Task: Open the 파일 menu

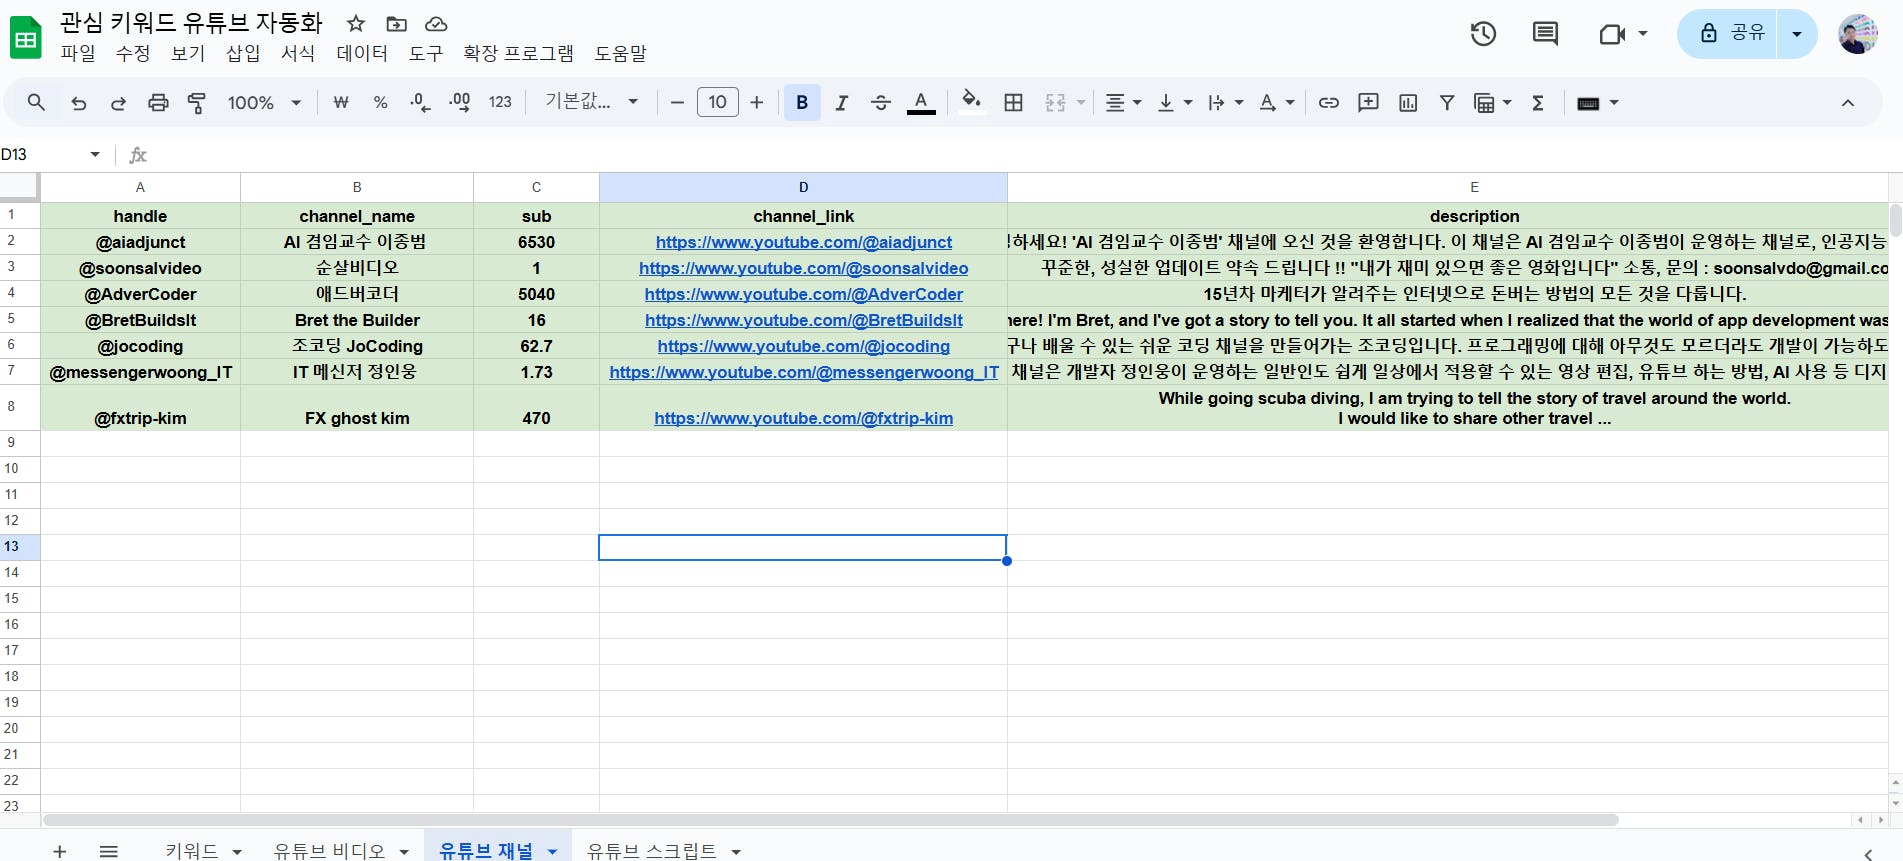Action: click(x=78, y=54)
